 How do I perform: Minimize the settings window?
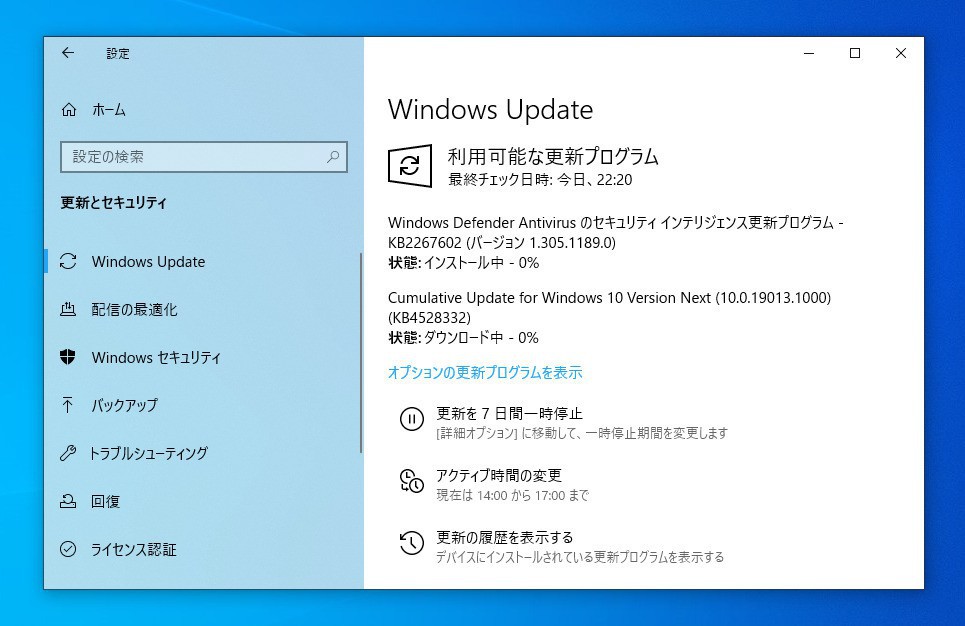point(809,54)
